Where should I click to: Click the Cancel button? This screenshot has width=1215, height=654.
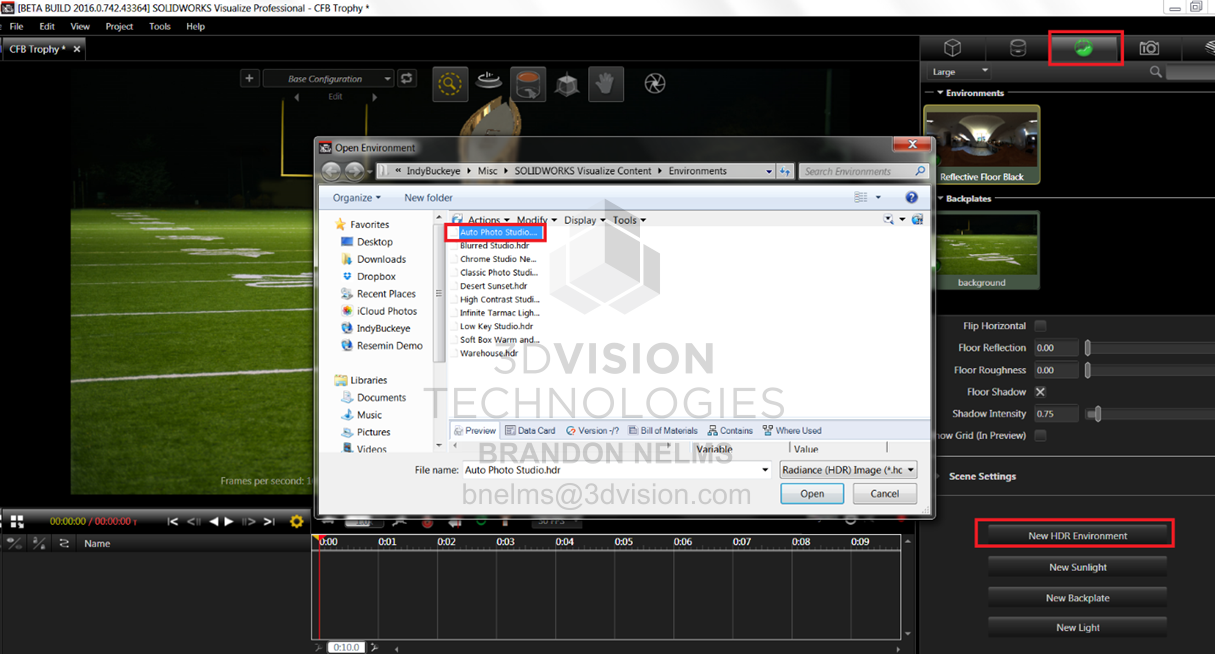(x=884, y=494)
